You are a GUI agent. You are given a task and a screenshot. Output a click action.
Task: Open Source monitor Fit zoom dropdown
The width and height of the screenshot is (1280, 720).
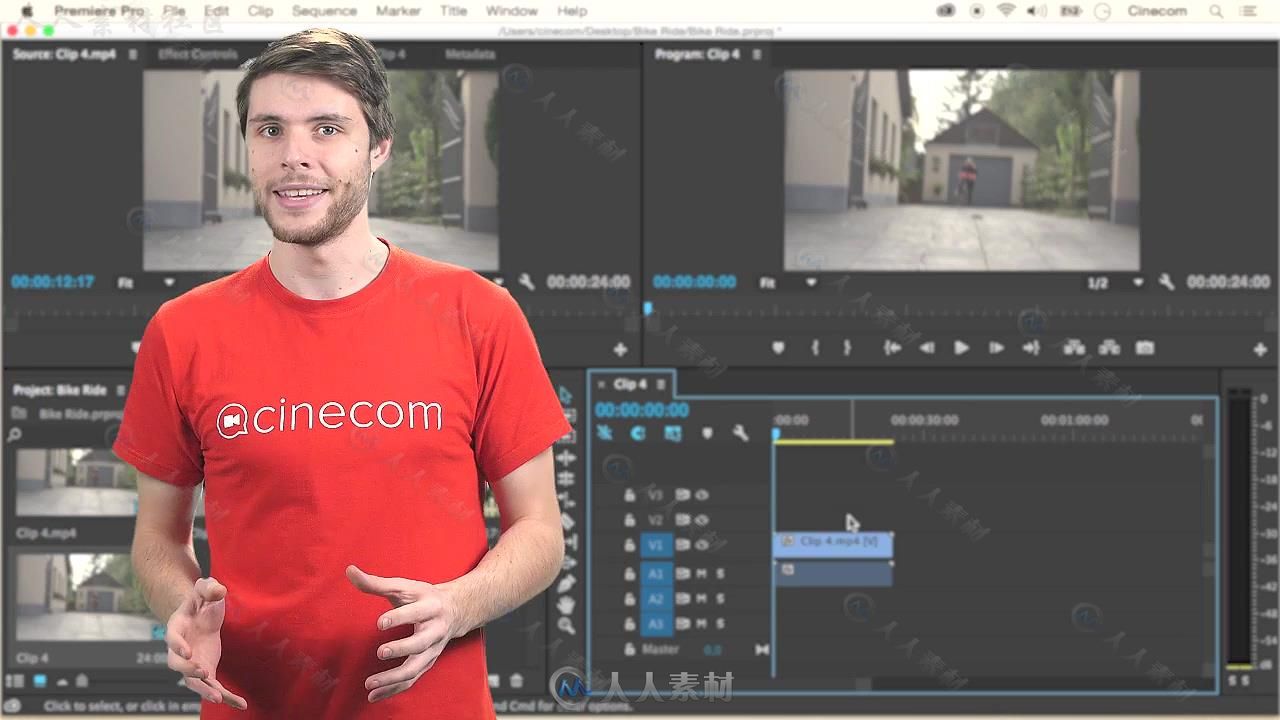pos(146,283)
